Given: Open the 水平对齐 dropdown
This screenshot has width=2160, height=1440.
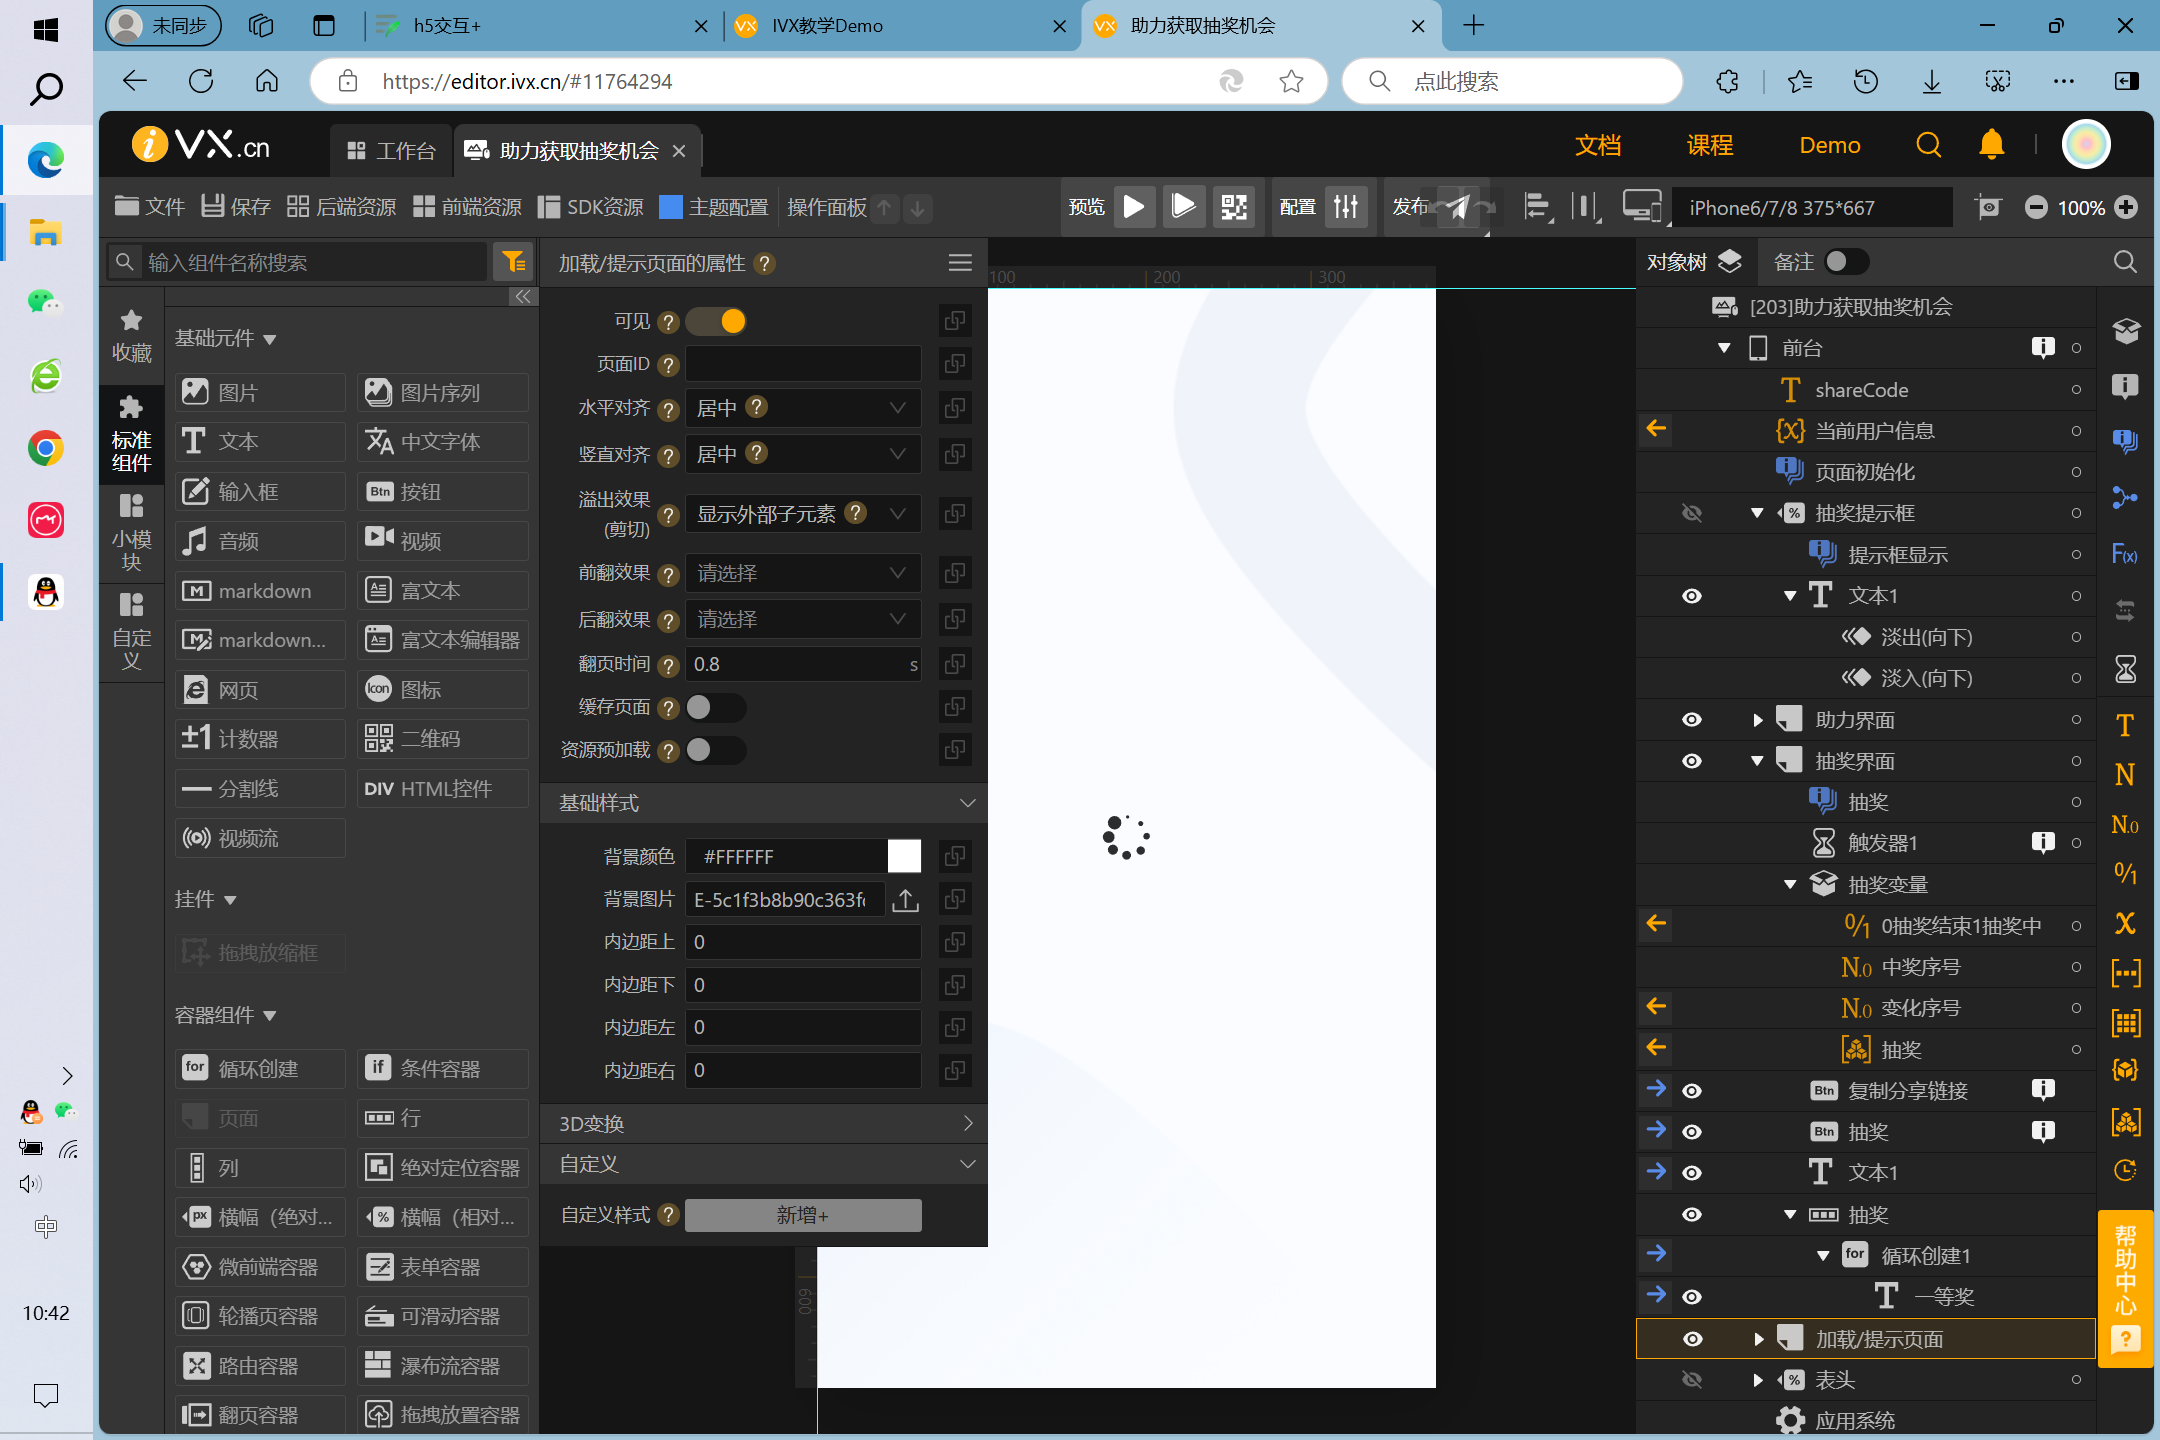Looking at the screenshot, I should click(x=803, y=408).
